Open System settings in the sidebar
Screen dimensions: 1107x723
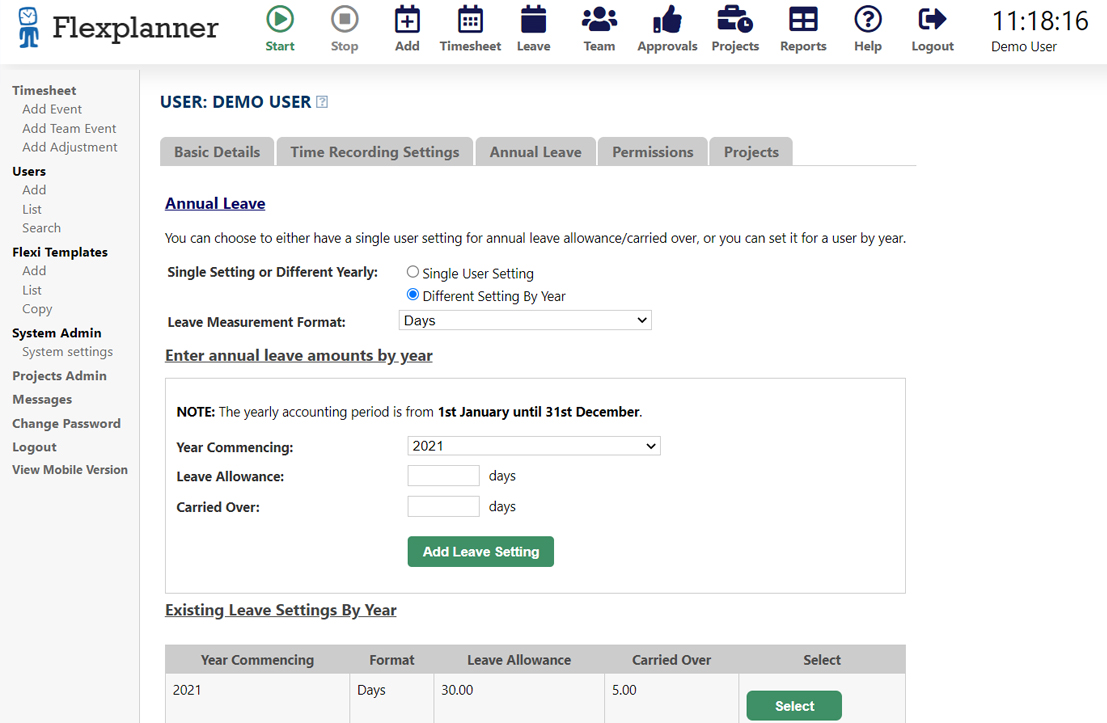[x=67, y=352]
